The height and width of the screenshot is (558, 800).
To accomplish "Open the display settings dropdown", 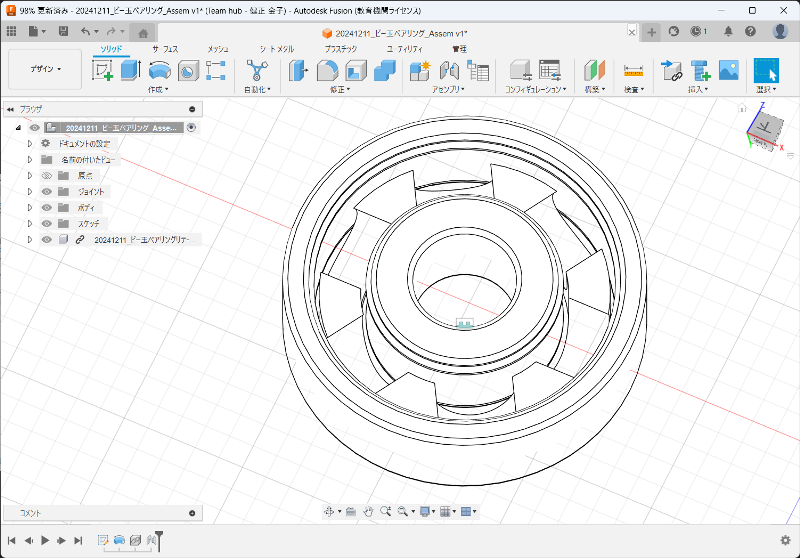I will 427,511.
